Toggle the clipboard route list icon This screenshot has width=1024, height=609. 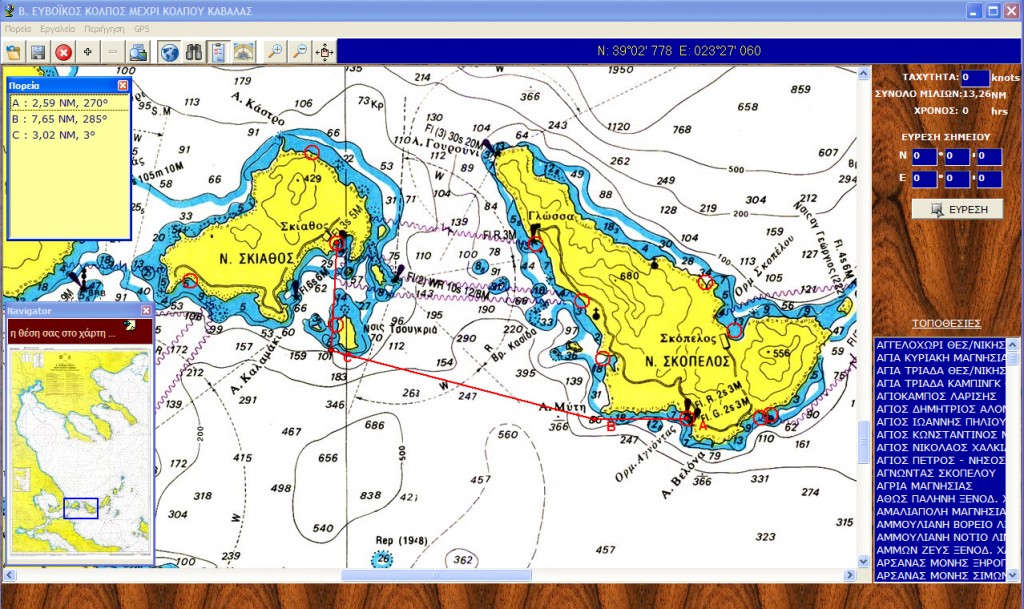pyautogui.click(x=219, y=52)
